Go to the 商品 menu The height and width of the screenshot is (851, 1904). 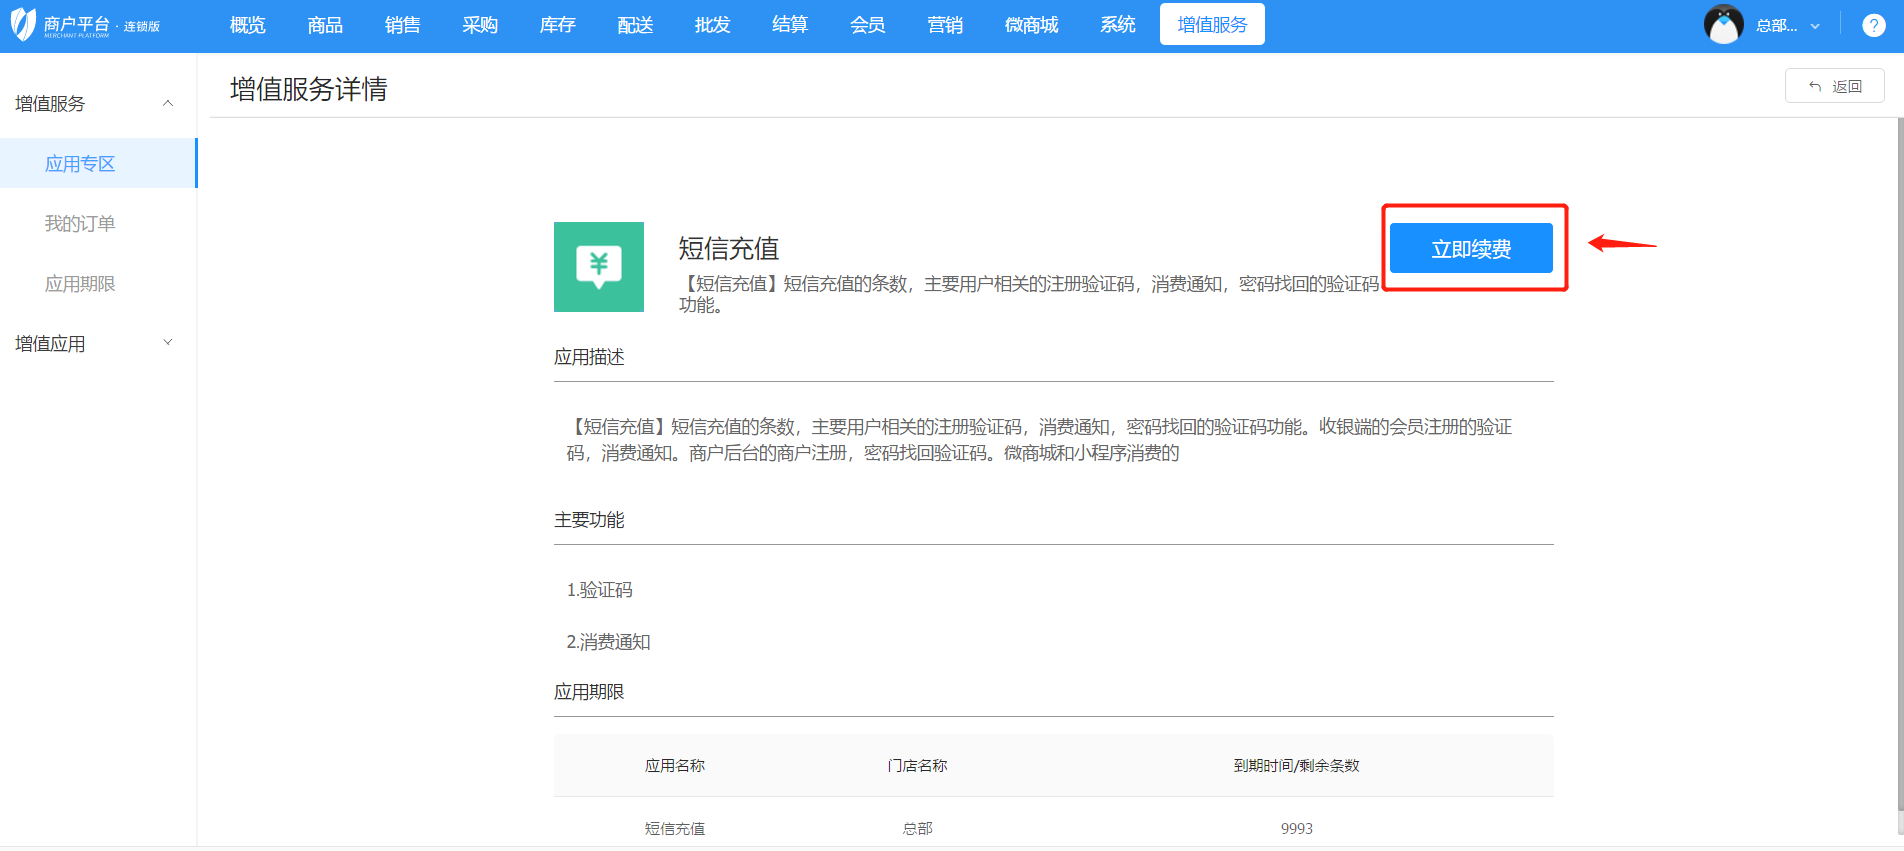point(325,25)
